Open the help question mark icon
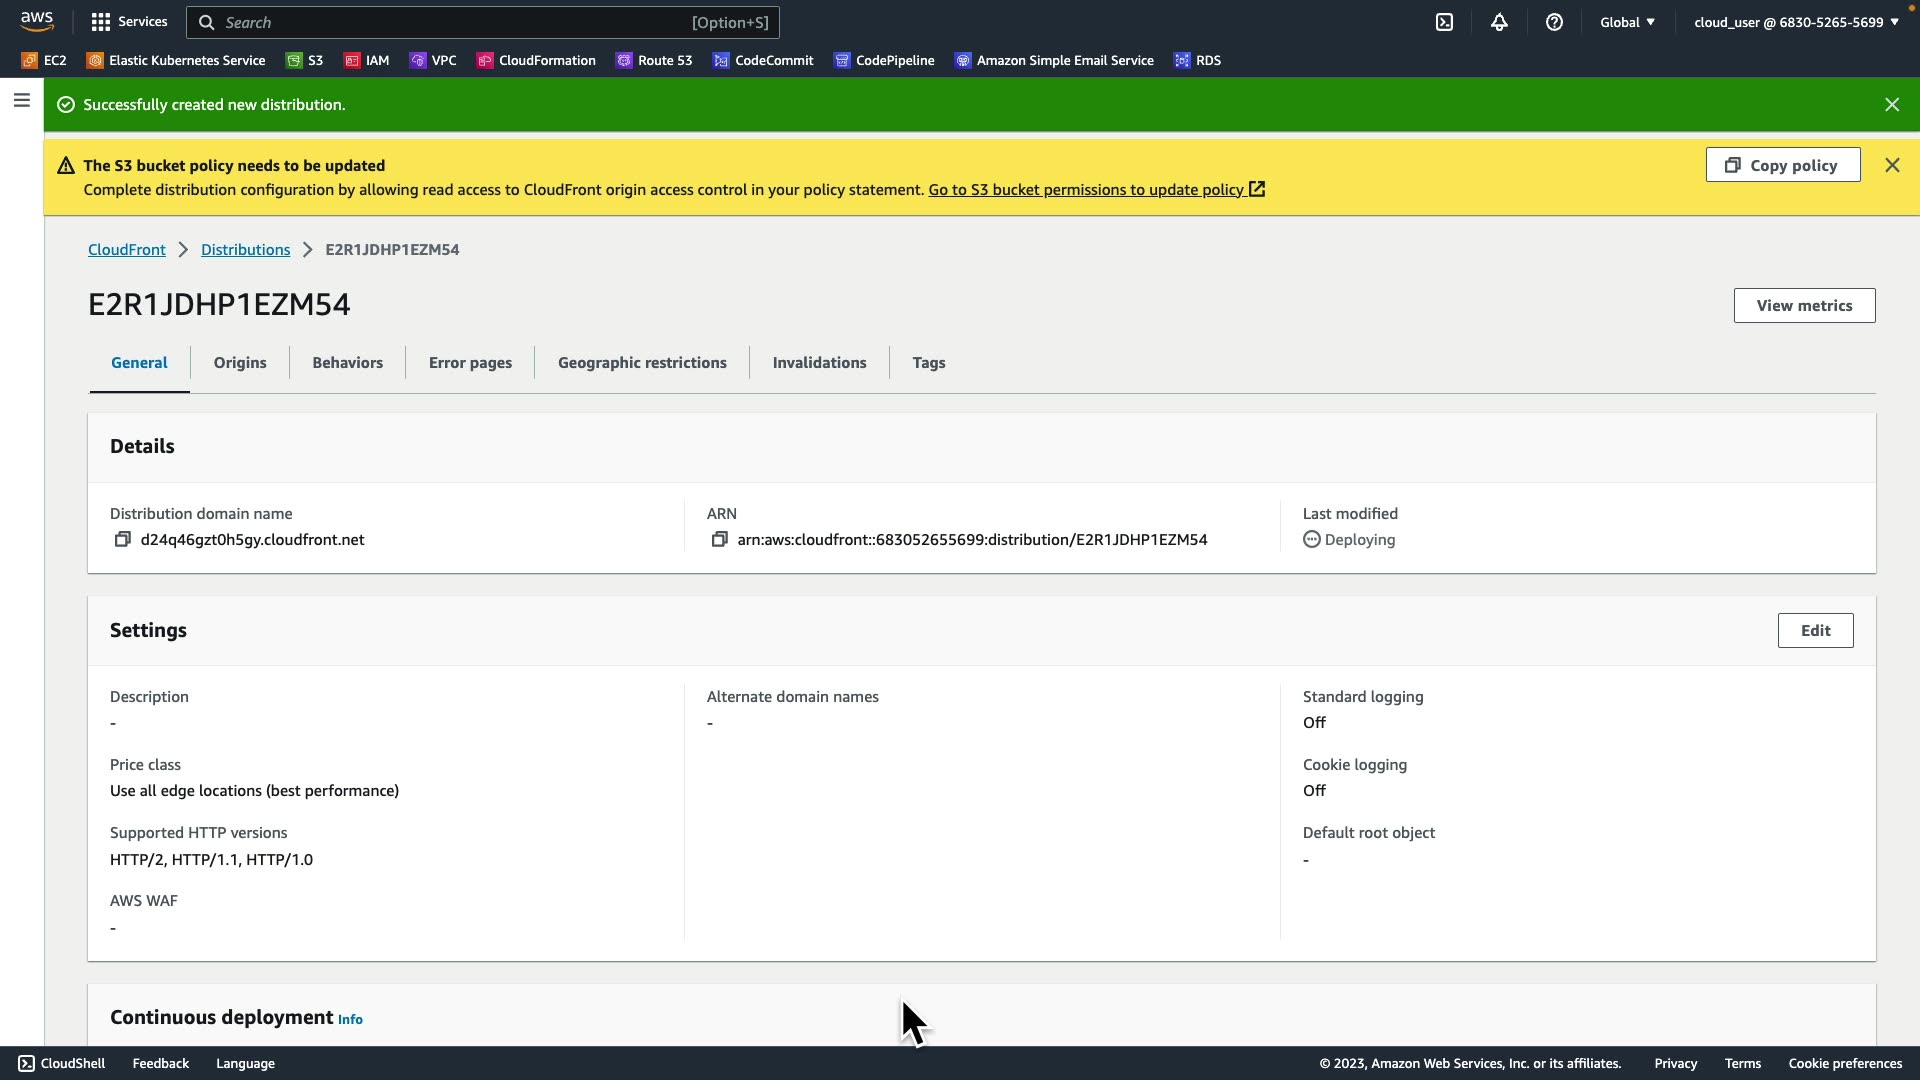 point(1554,22)
